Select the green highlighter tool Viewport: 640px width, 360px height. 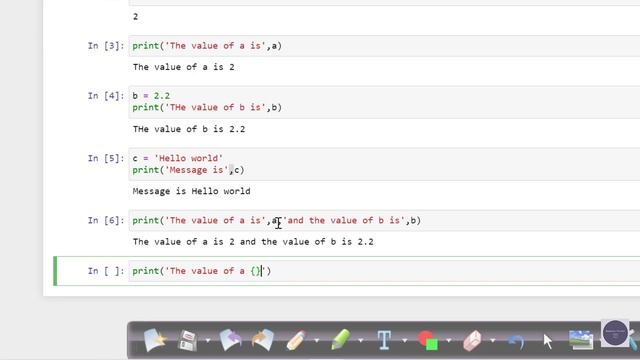coord(340,340)
